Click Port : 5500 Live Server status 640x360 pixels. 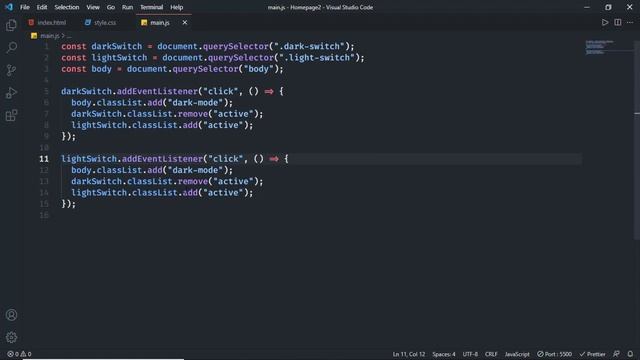pos(554,354)
